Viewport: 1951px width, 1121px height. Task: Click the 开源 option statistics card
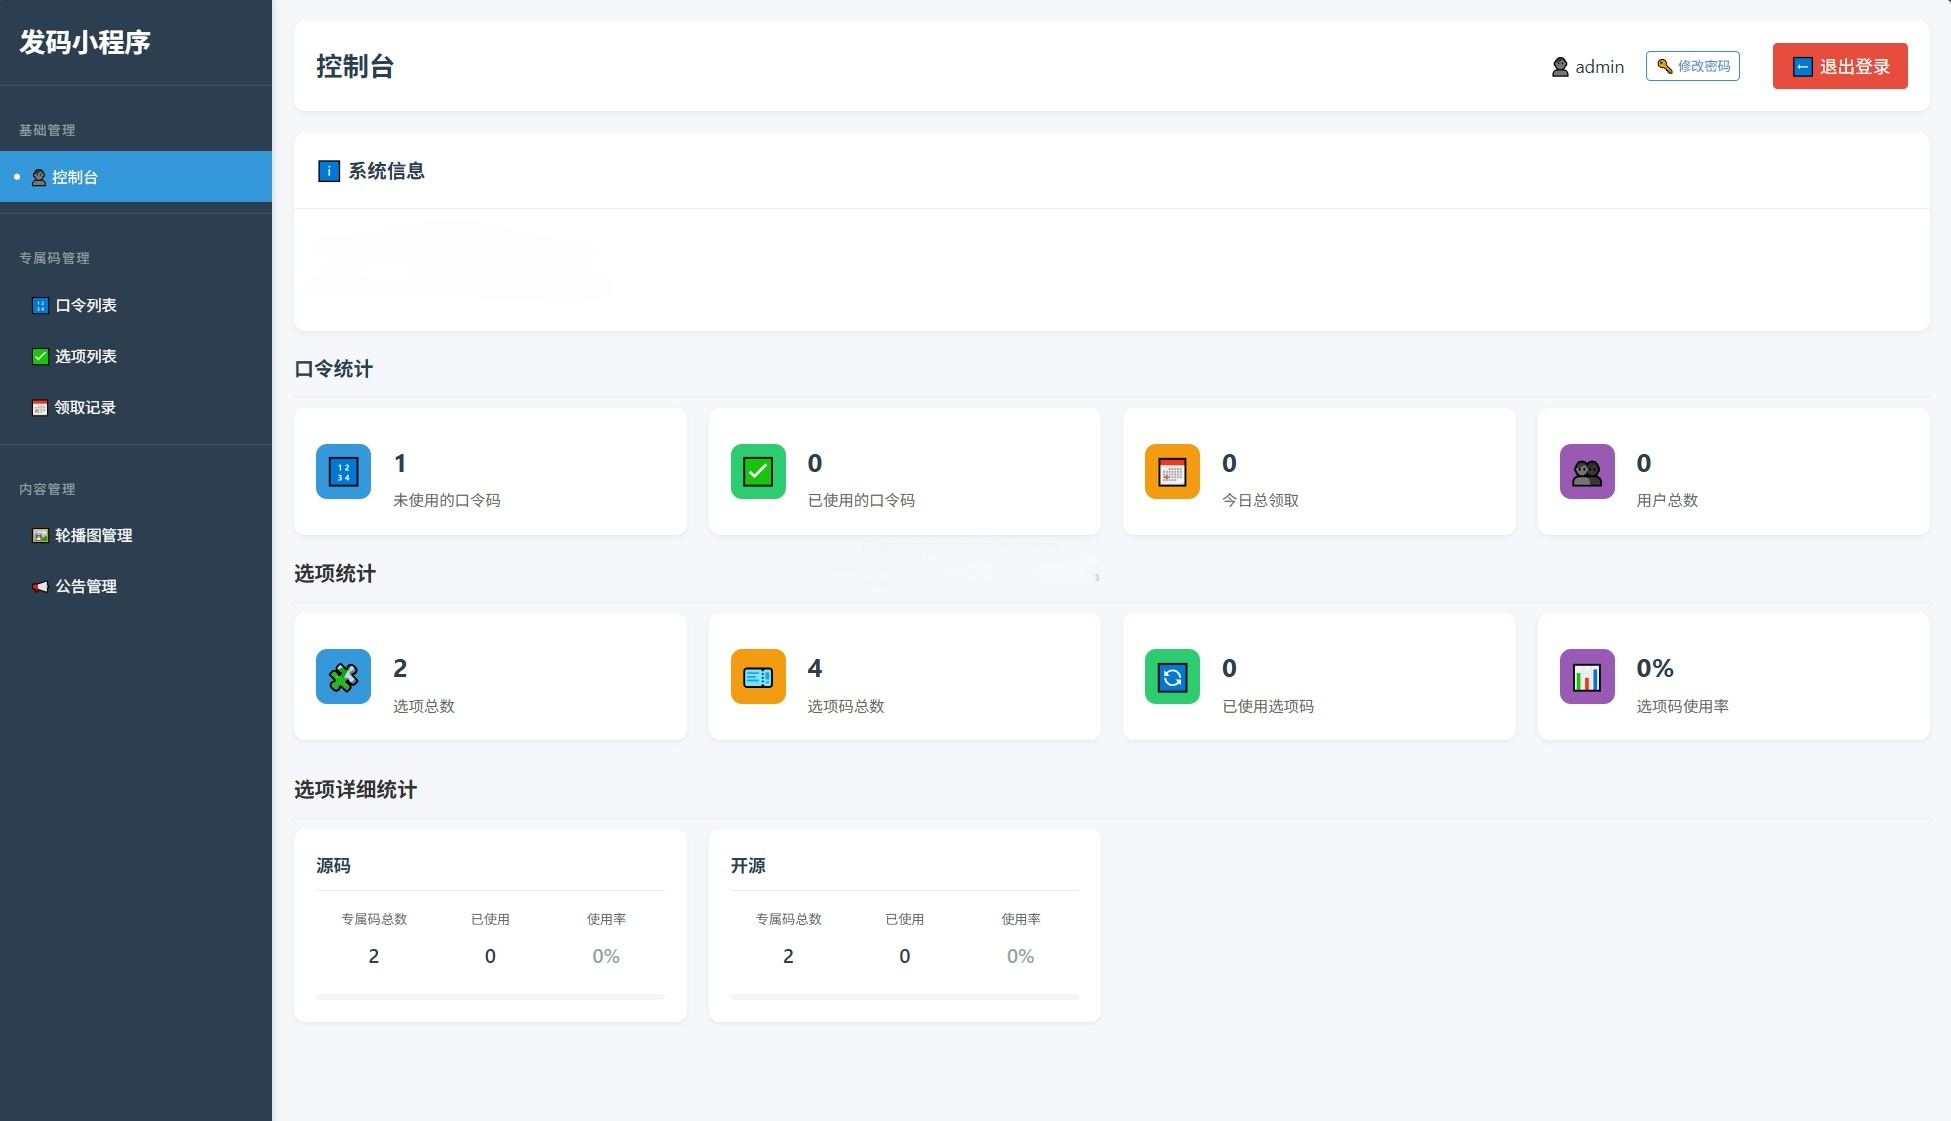(904, 925)
